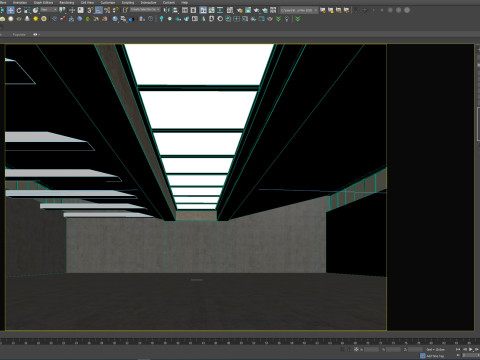Toggle the Scene Explorer

click(184, 10)
